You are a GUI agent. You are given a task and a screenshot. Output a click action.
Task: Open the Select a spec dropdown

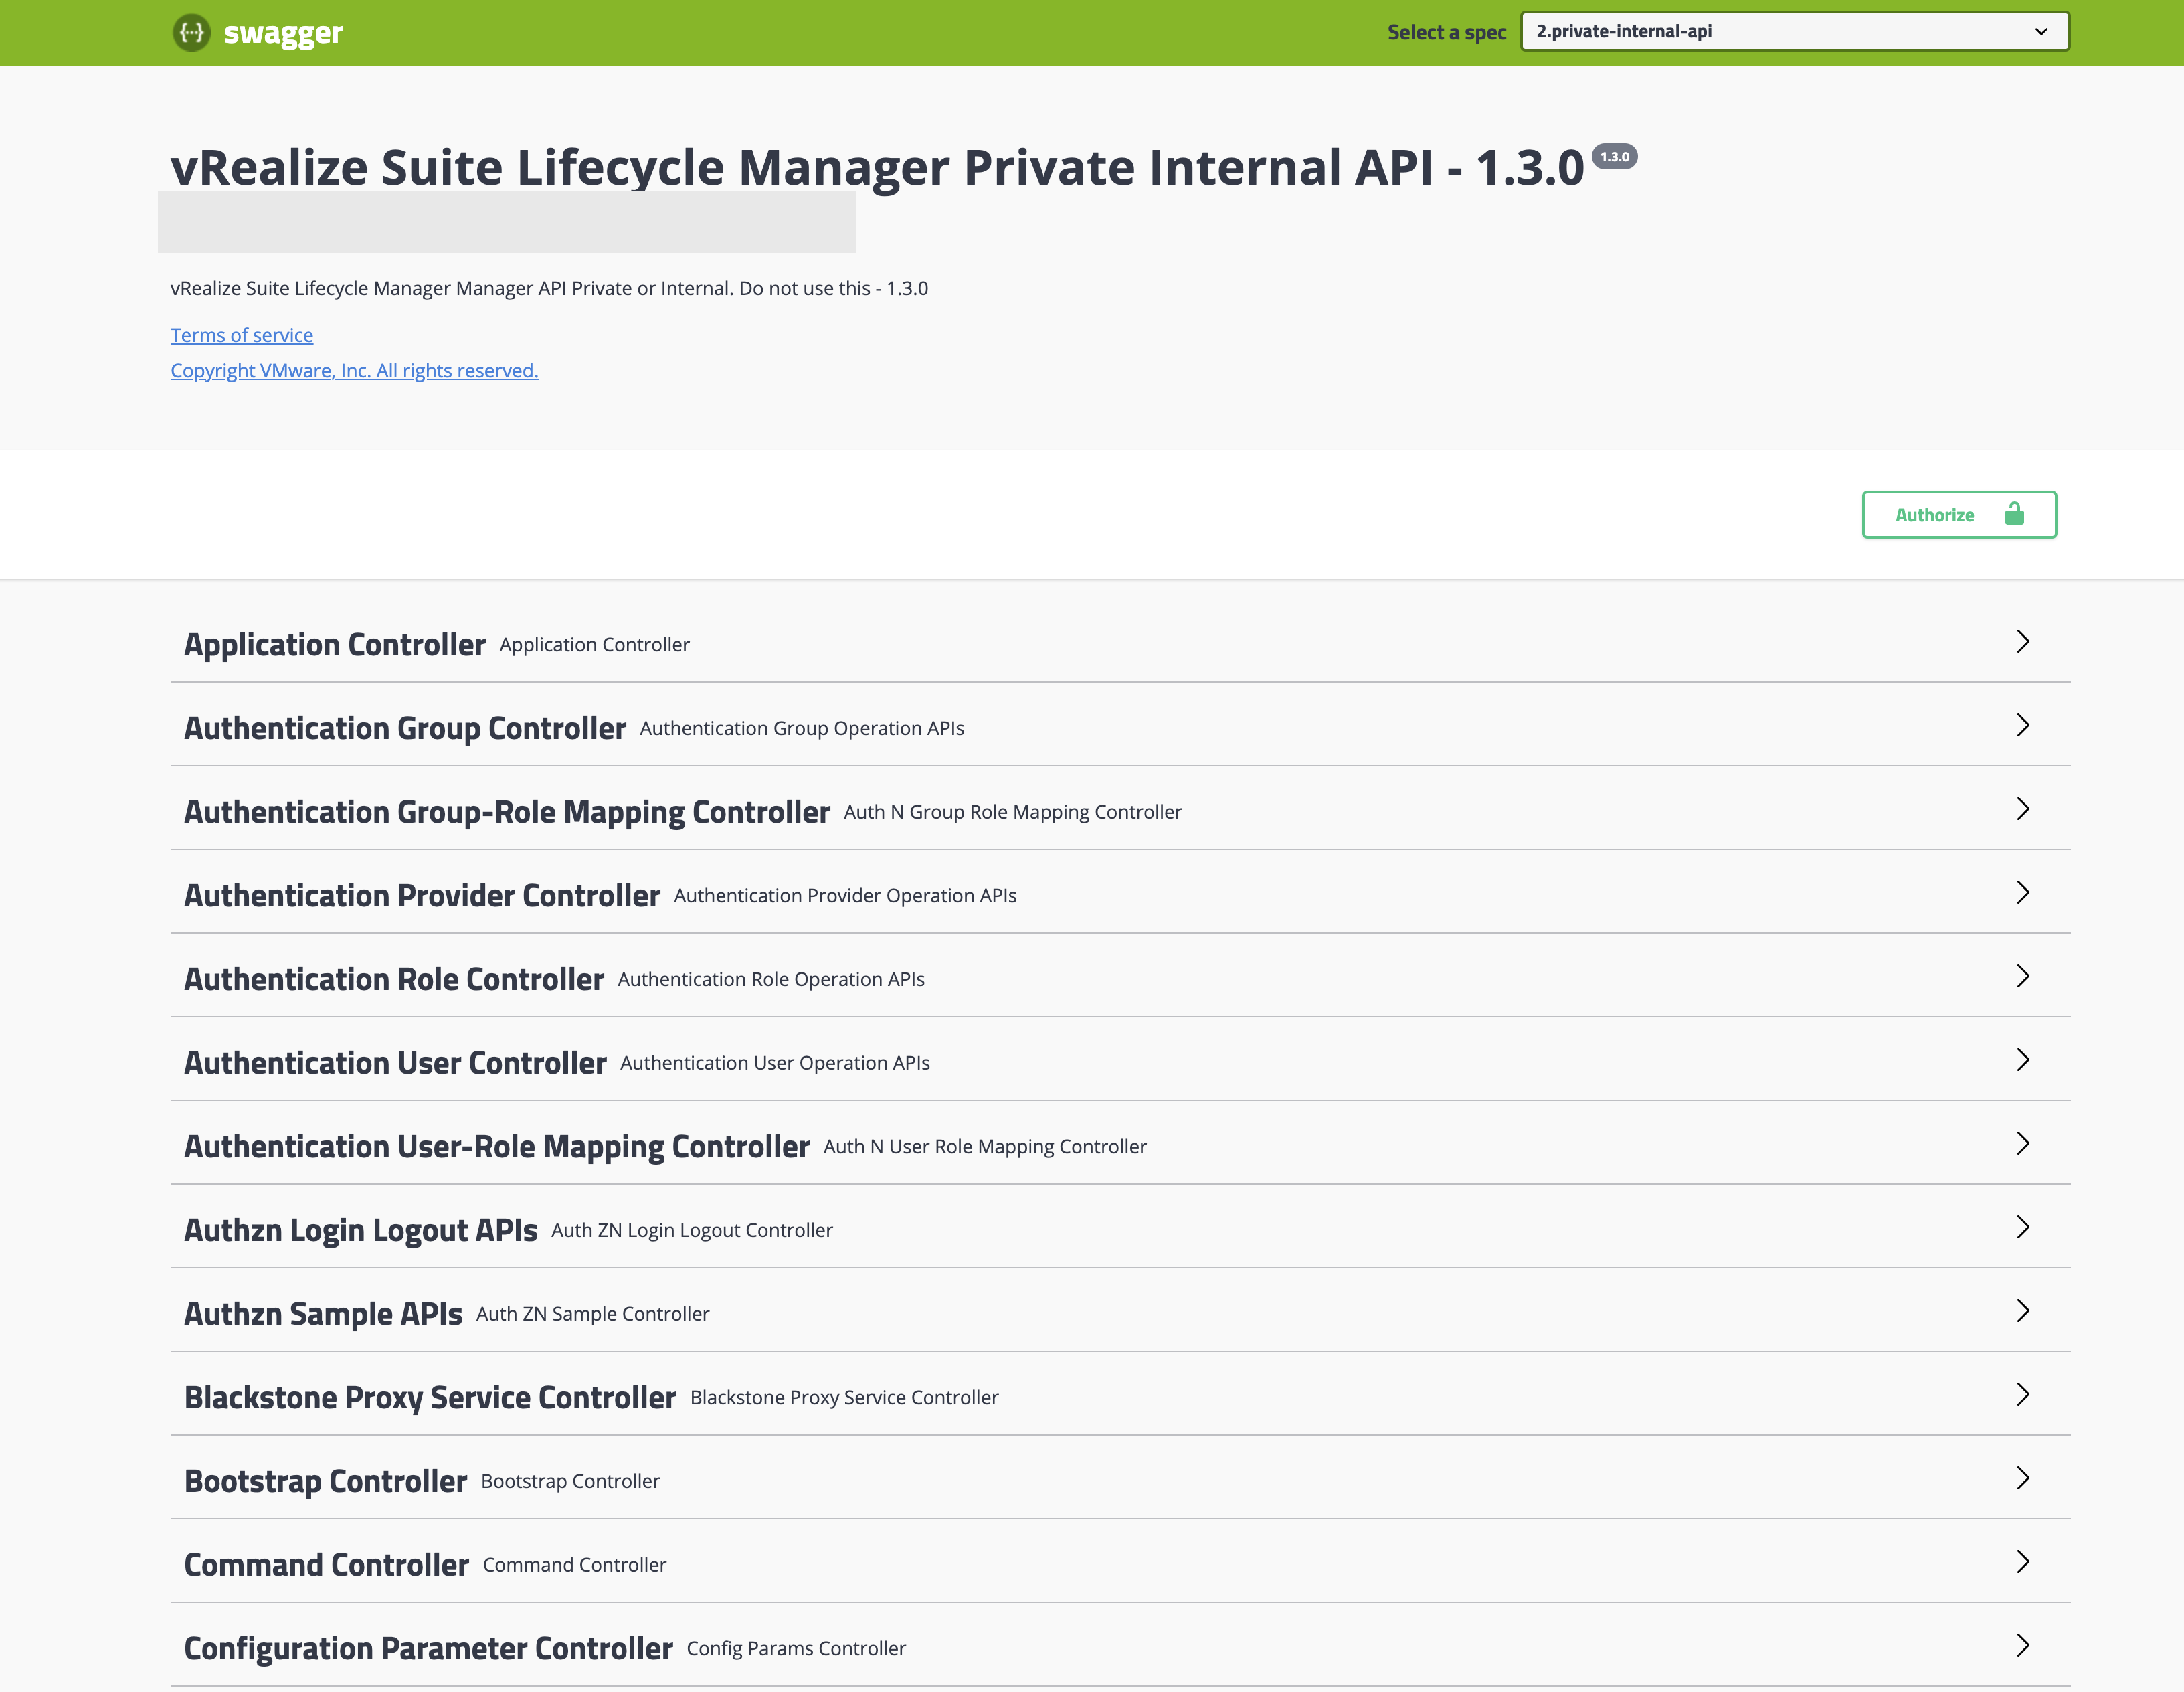tap(1794, 31)
